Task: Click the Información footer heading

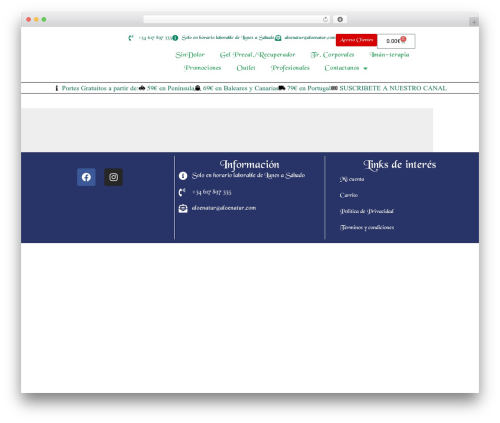Action: tap(249, 164)
